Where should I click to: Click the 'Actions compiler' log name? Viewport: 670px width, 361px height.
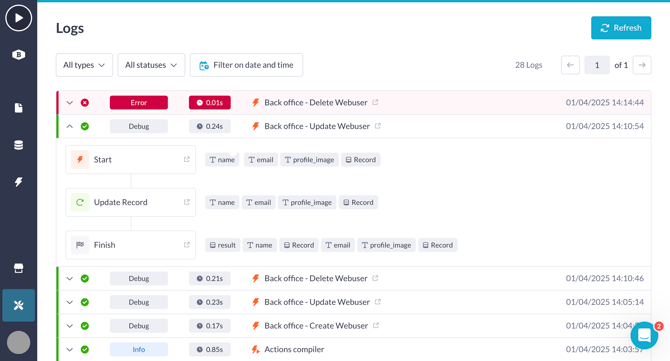294,349
